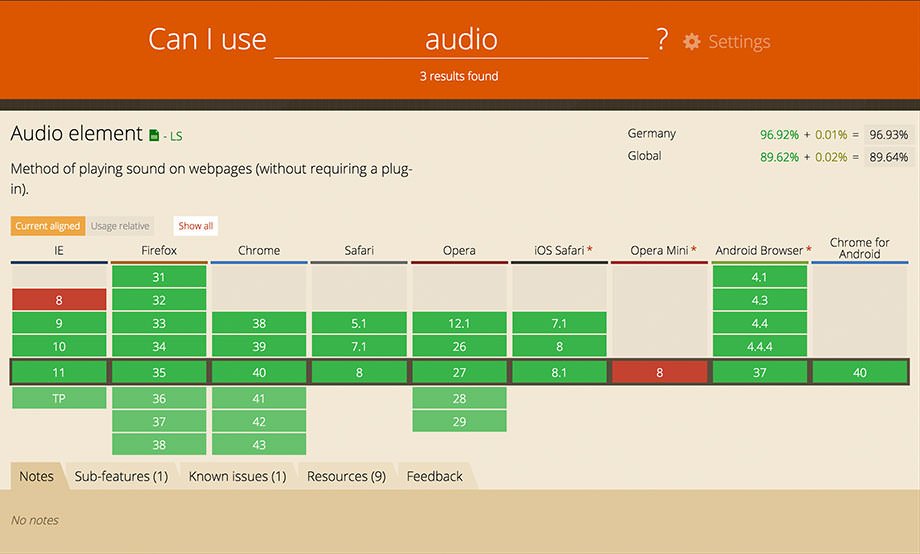Open the Known issues (1) tab
The height and width of the screenshot is (554, 920).
pos(237,476)
